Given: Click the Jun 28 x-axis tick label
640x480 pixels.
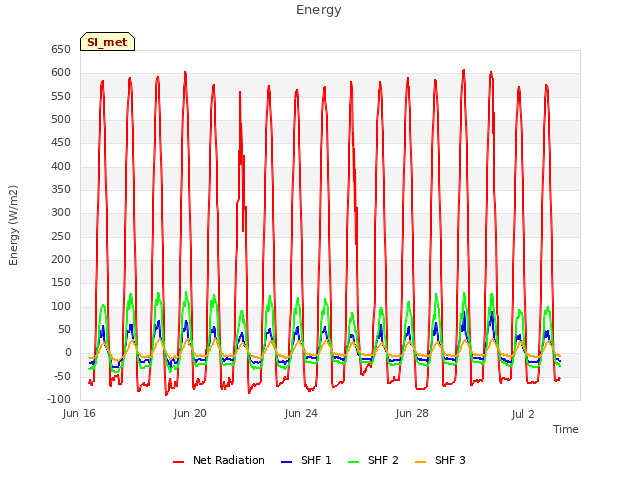Looking at the screenshot, I should coord(412,414).
